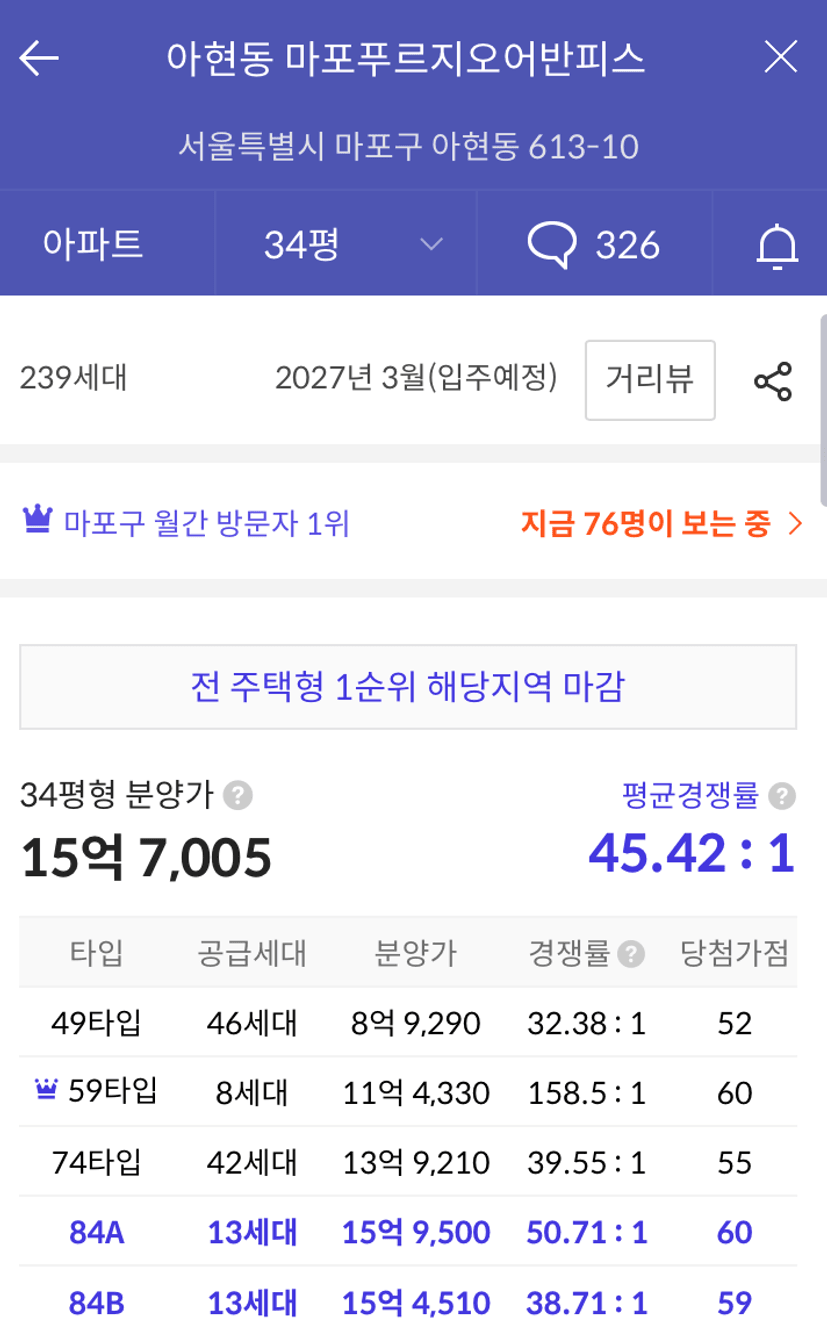
Task: Open help icon next to 평균경쟁률
Action: [x=783, y=796]
